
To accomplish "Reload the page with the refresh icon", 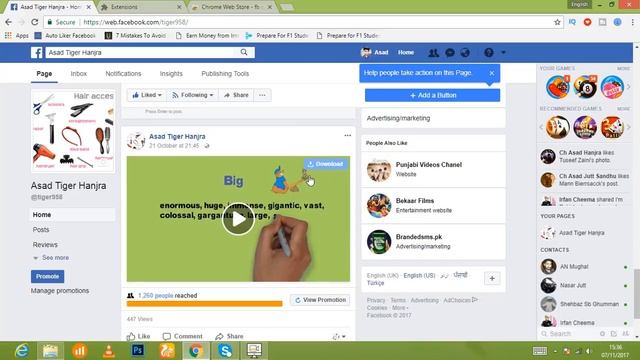I will [x=35, y=22].
